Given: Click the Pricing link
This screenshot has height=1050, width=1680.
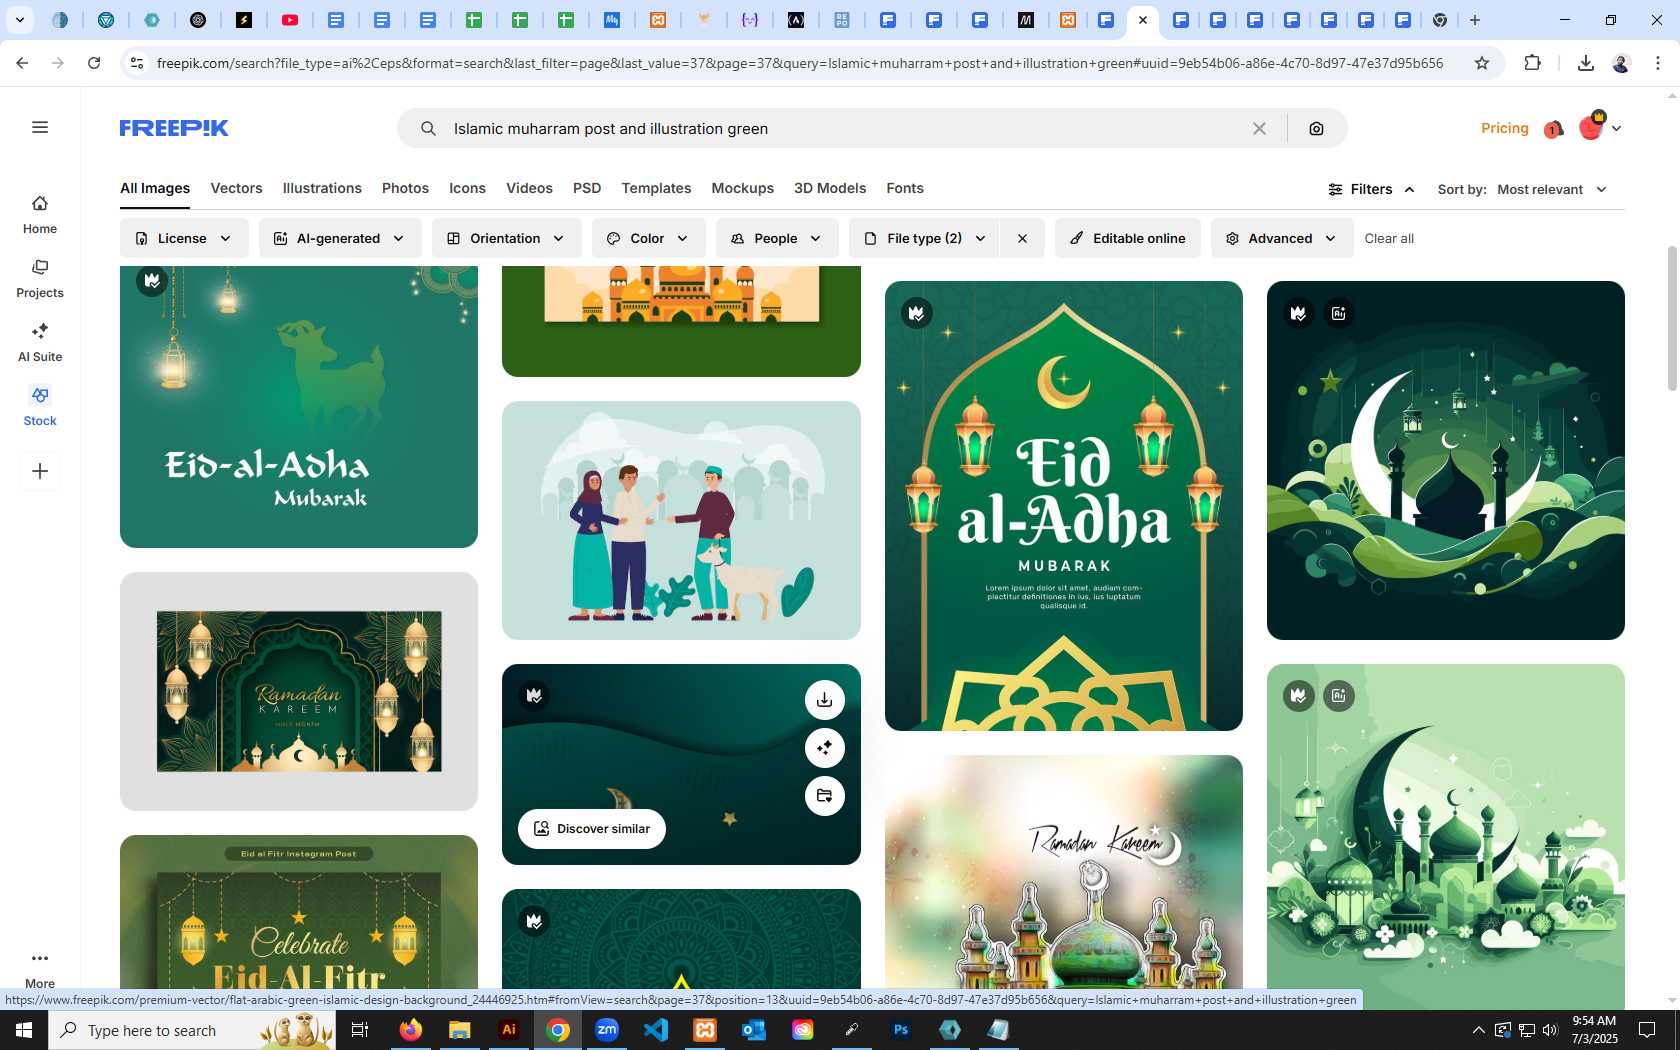Looking at the screenshot, I should (1505, 128).
